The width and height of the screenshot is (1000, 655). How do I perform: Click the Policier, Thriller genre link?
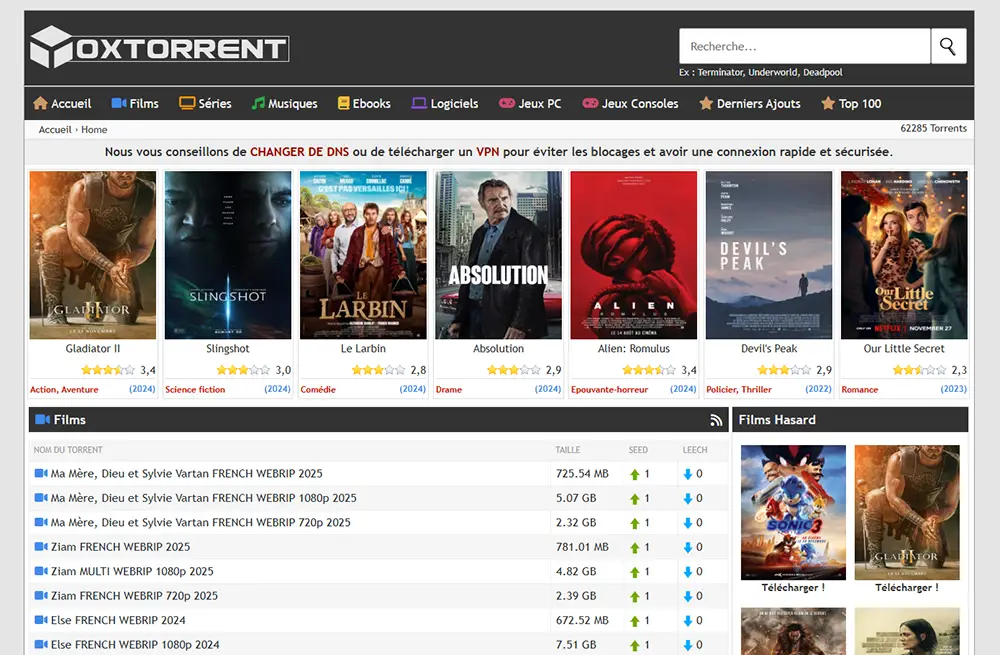(x=739, y=389)
